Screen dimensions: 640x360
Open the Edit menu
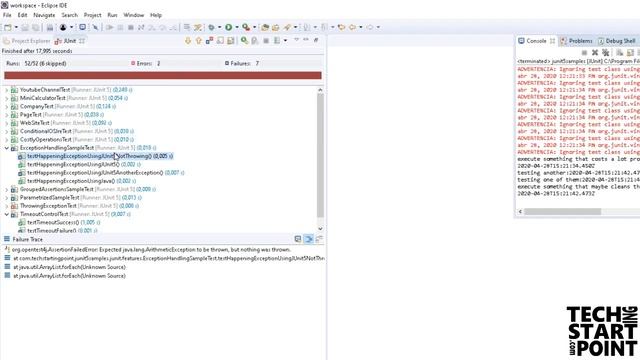click(x=22, y=15)
